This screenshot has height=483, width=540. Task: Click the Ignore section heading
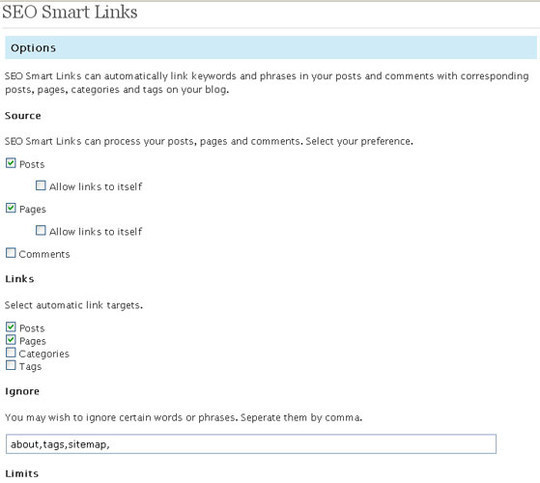click(x=22, y=392)
